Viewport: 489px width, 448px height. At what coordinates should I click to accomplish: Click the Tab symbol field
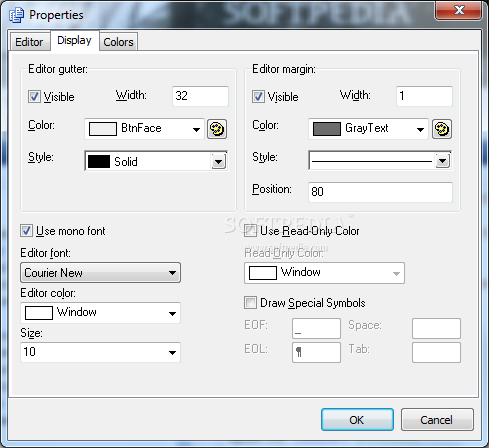[x=436, y=352]
